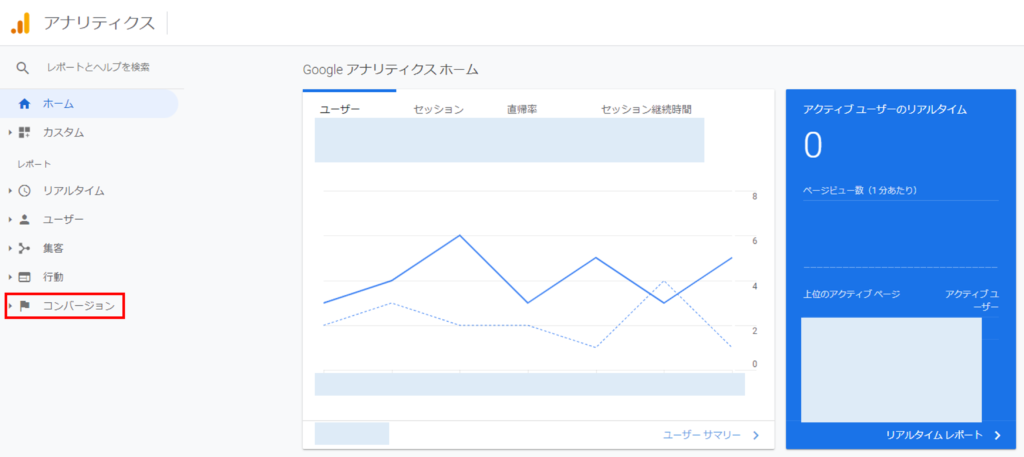Open the 集客 report label

(53, 248)
